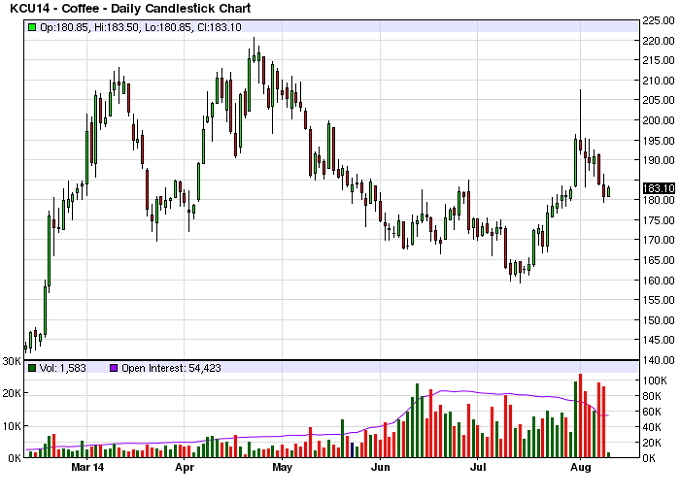Click the 140.00 price axis label
Image resolution: width=680 pixels, height=497 pixels.
658,360
